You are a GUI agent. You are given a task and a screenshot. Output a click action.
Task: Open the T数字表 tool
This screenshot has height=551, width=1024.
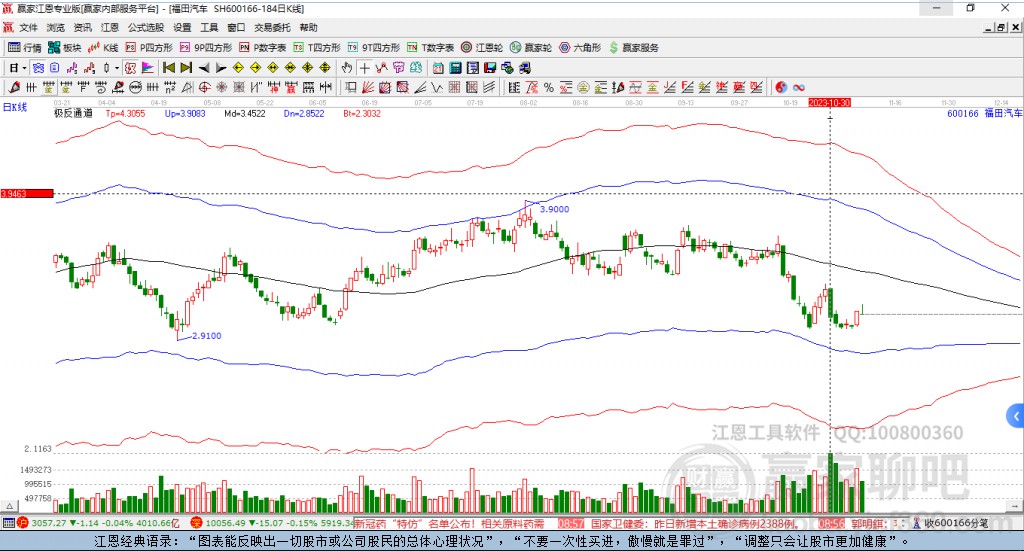click(430, 48)
